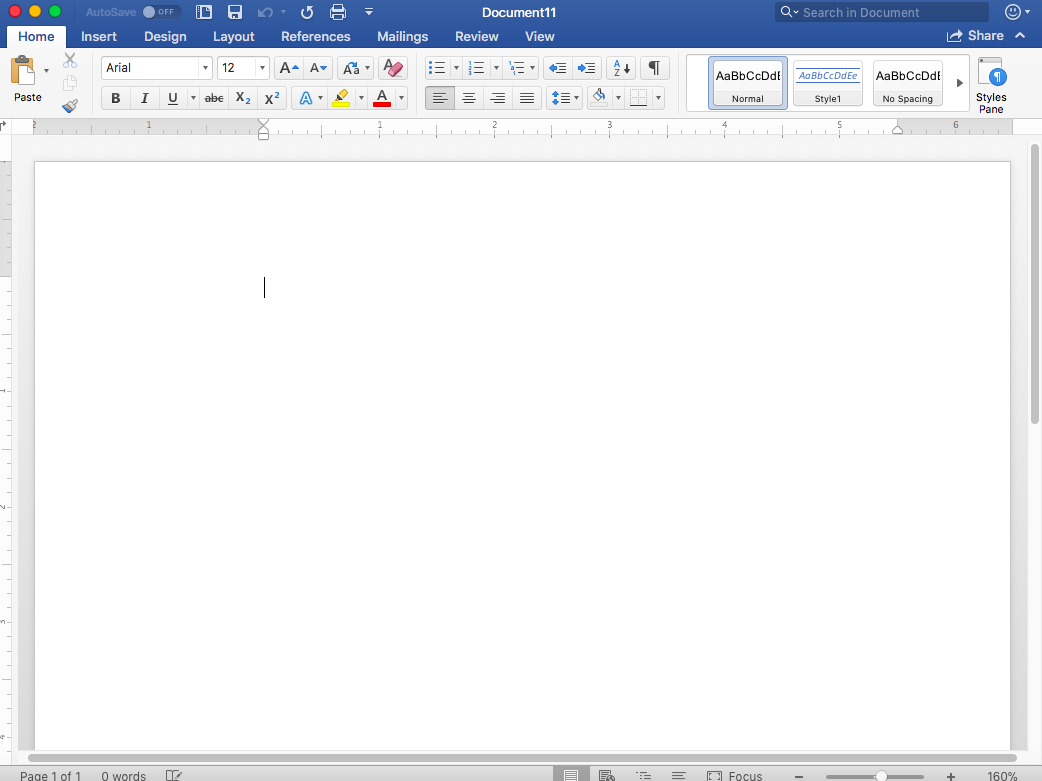This screenshot has width=1042, height=781.
Task: Click the Paste clipboard icon
Action: (x=23, y=70)
